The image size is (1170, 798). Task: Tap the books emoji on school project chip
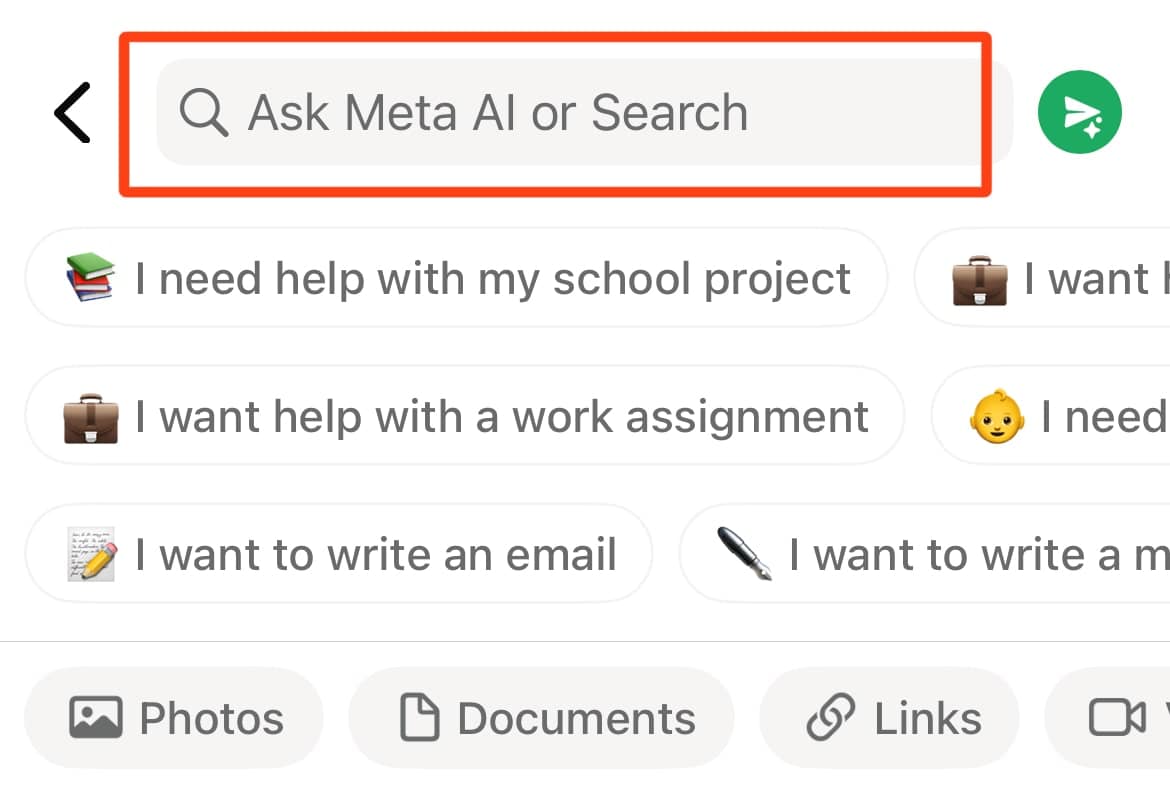90,278
